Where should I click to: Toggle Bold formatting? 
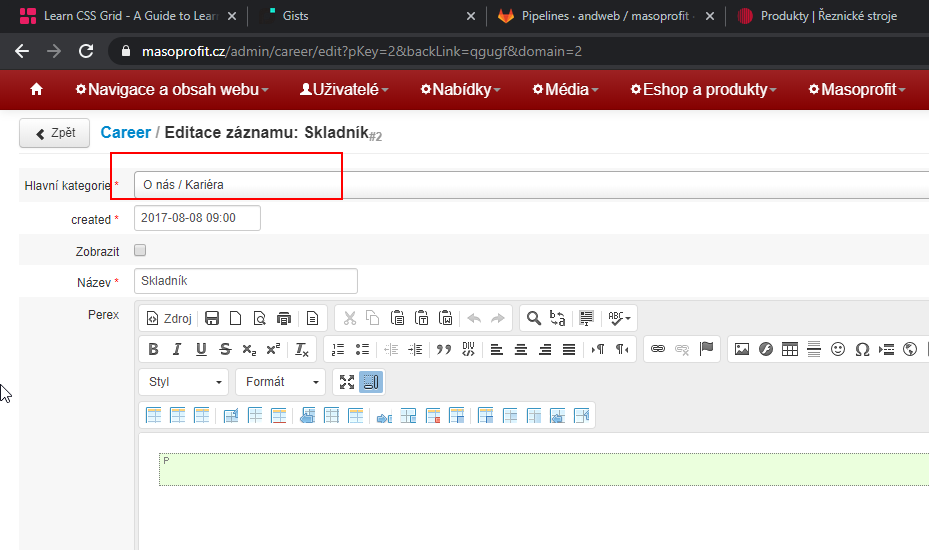(x=153, y=349)
